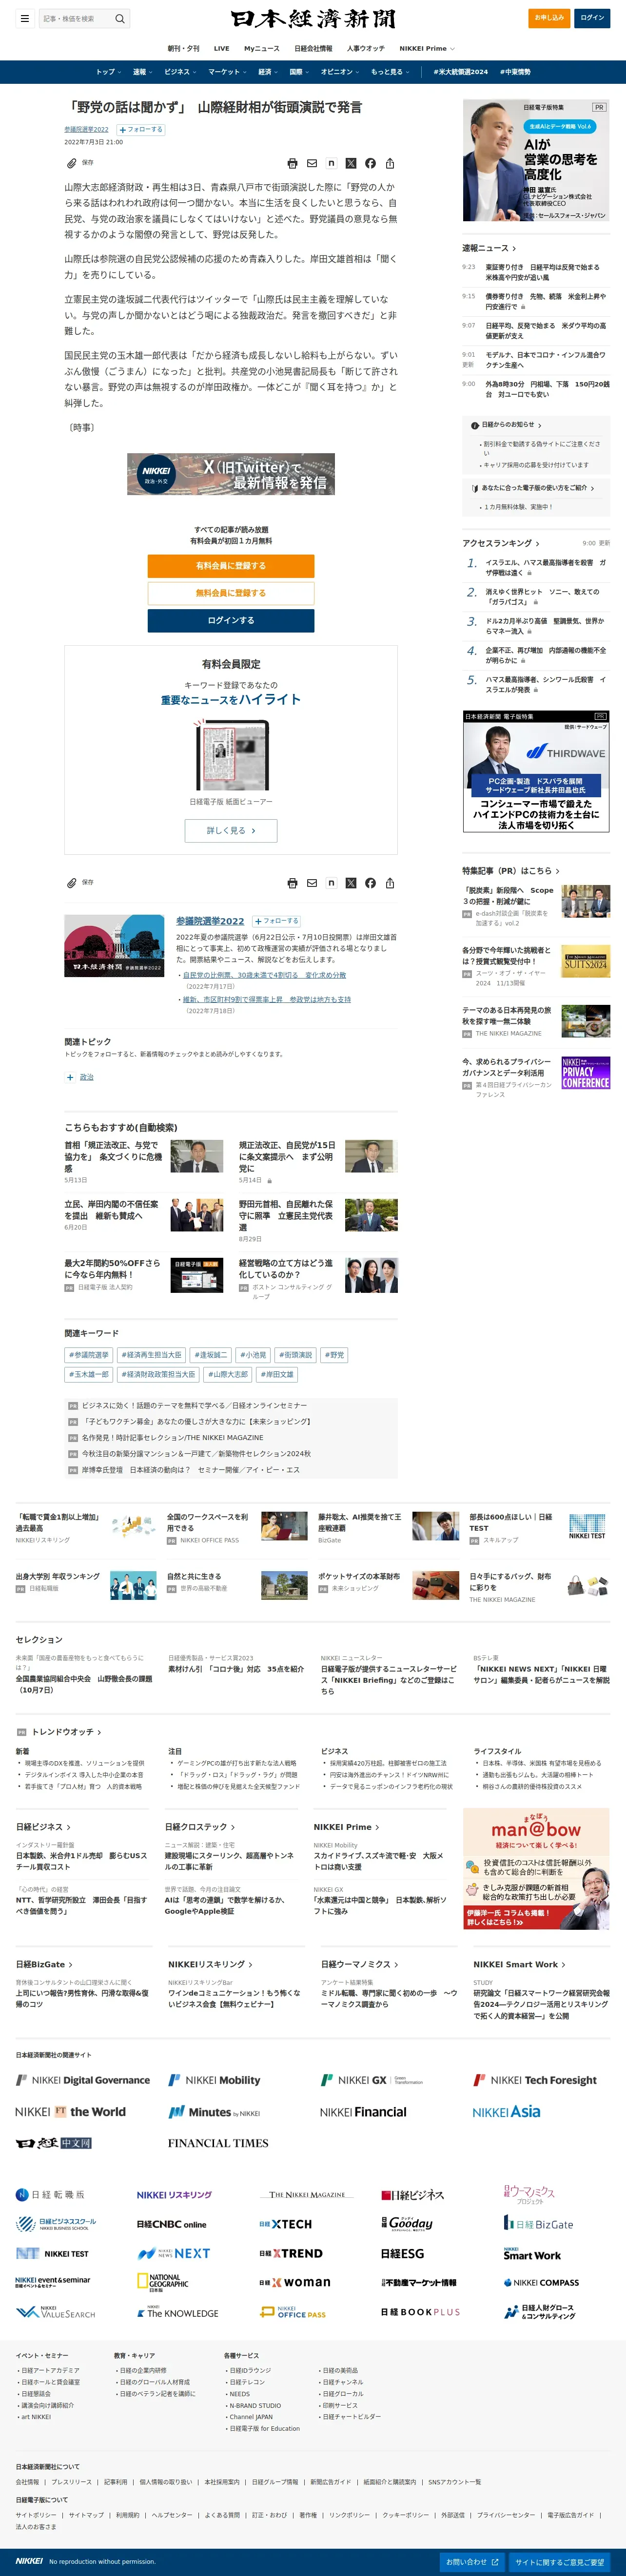626x2576 pixels.
Task: Expand the マーケット navigation dropdown
Action: coord(227,72)
